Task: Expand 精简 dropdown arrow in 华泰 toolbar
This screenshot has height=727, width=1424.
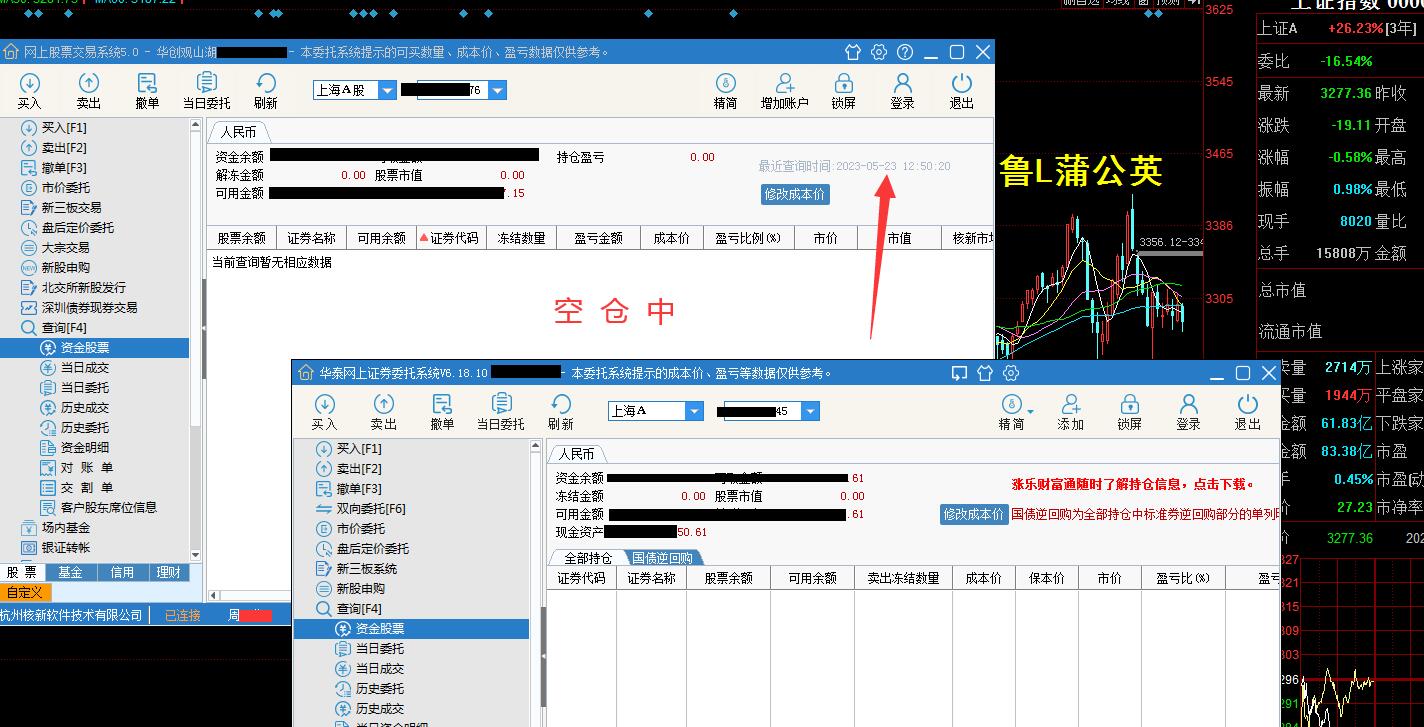Action: point(1030,411)
